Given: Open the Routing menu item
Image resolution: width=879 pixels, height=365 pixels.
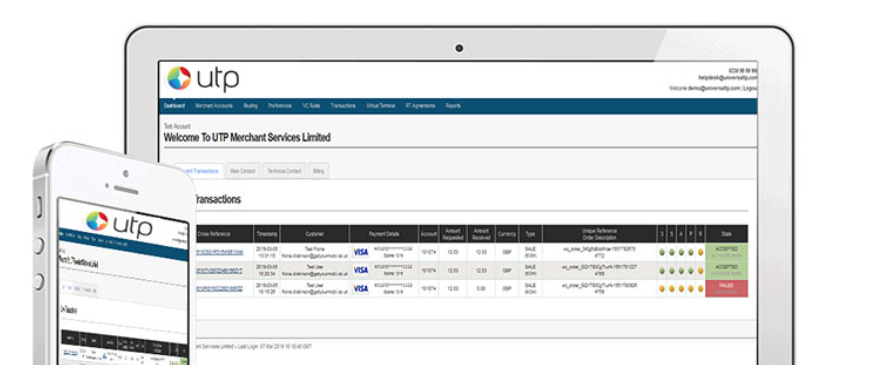Looking at the screenshot, I should tap(251, 106).
